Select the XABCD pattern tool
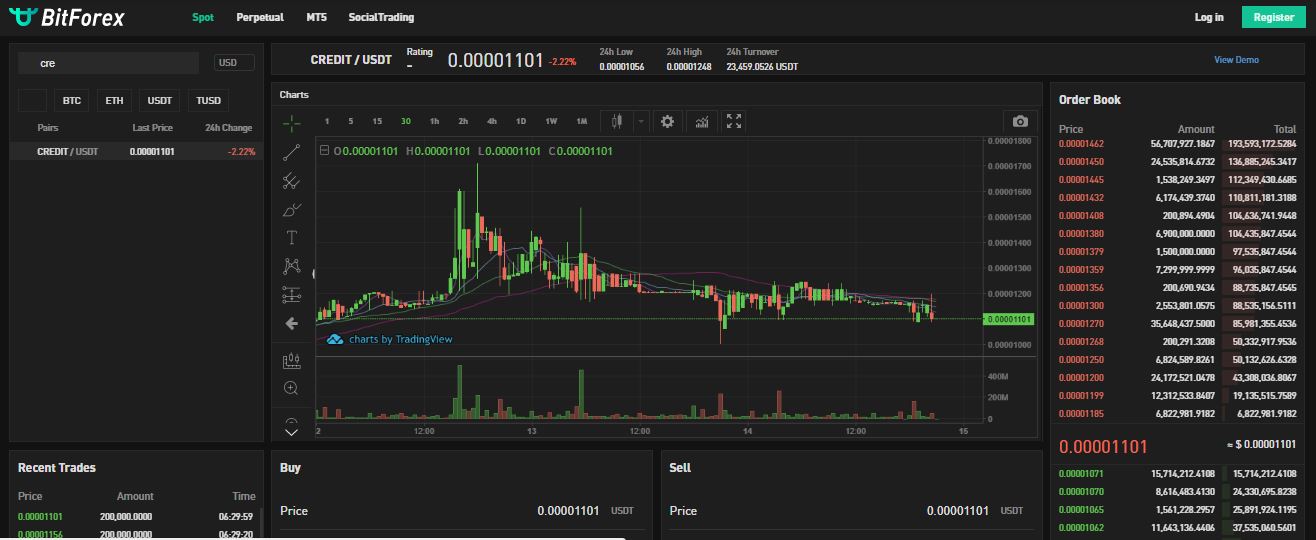1316x540 pixels. coord(291,266)
